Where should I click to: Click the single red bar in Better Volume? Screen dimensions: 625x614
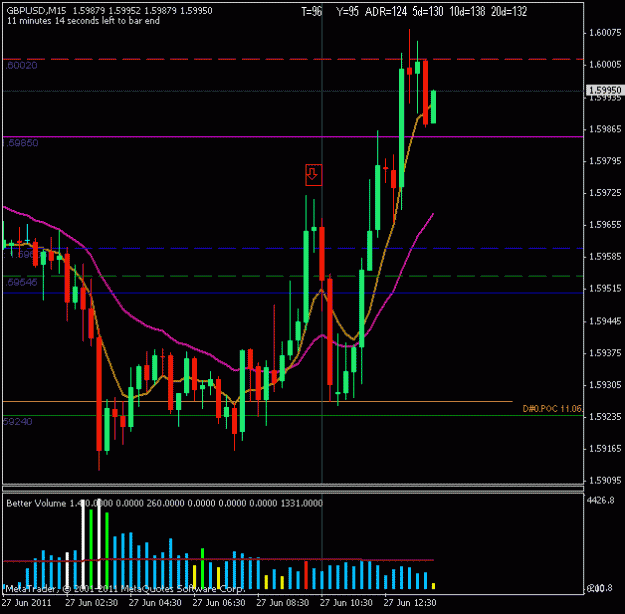[x=306, y=575]
